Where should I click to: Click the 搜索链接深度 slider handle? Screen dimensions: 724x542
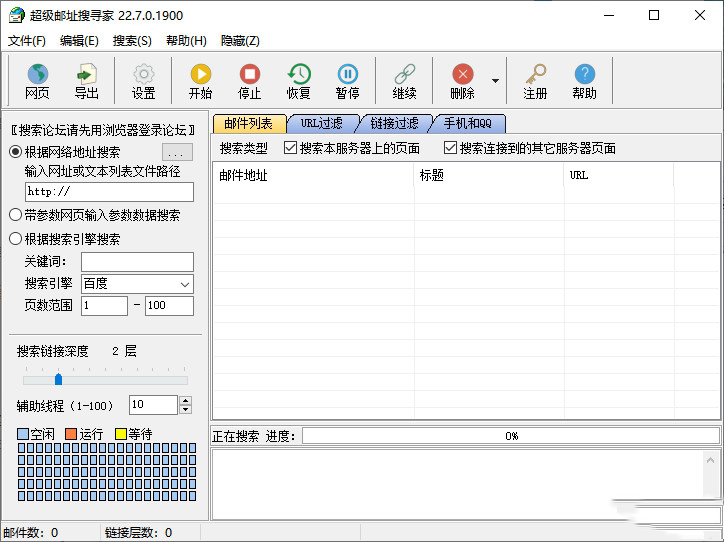pos(58,379)
